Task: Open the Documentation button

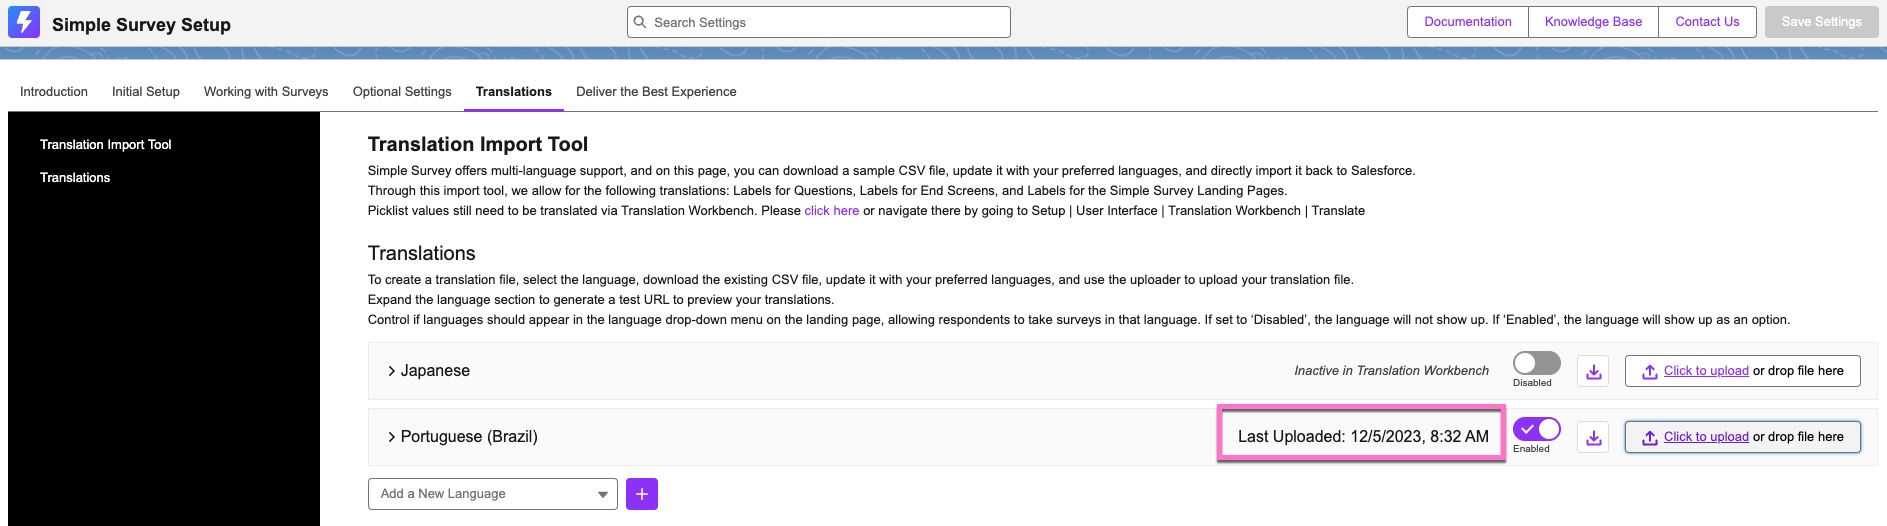Action: [x=1468, y=22]
